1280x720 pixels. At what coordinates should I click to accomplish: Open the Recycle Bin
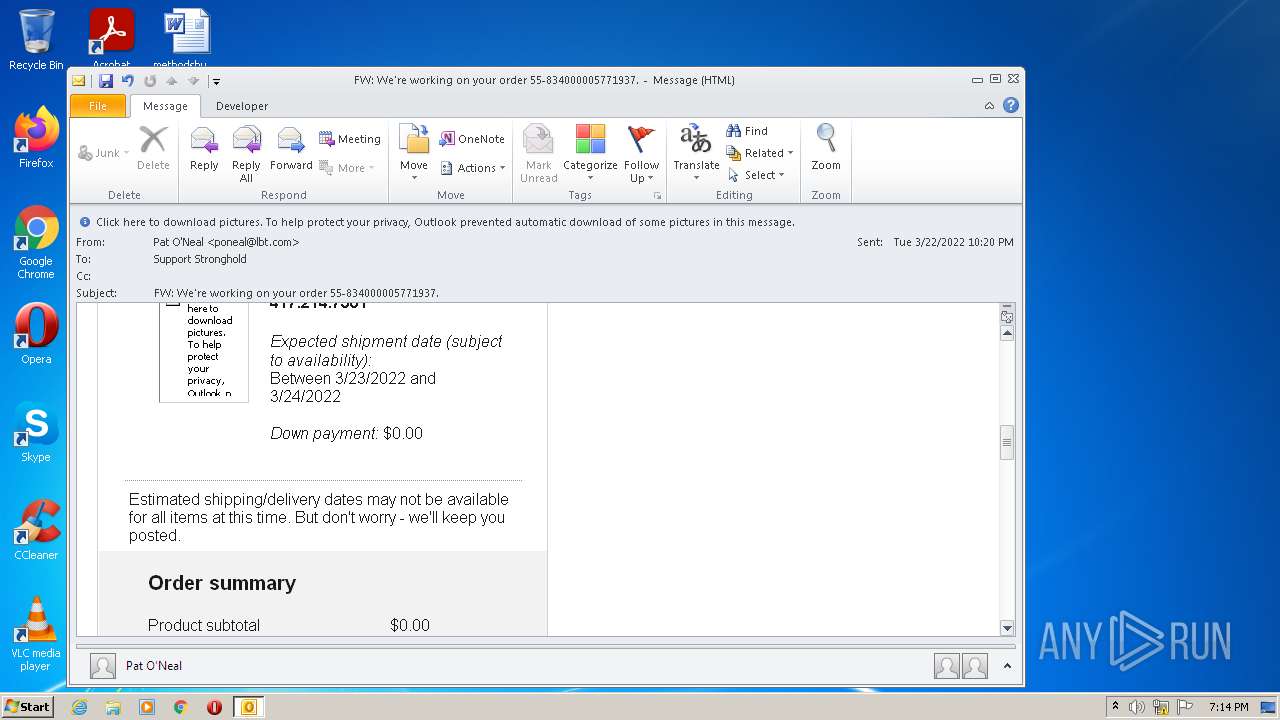36,40
